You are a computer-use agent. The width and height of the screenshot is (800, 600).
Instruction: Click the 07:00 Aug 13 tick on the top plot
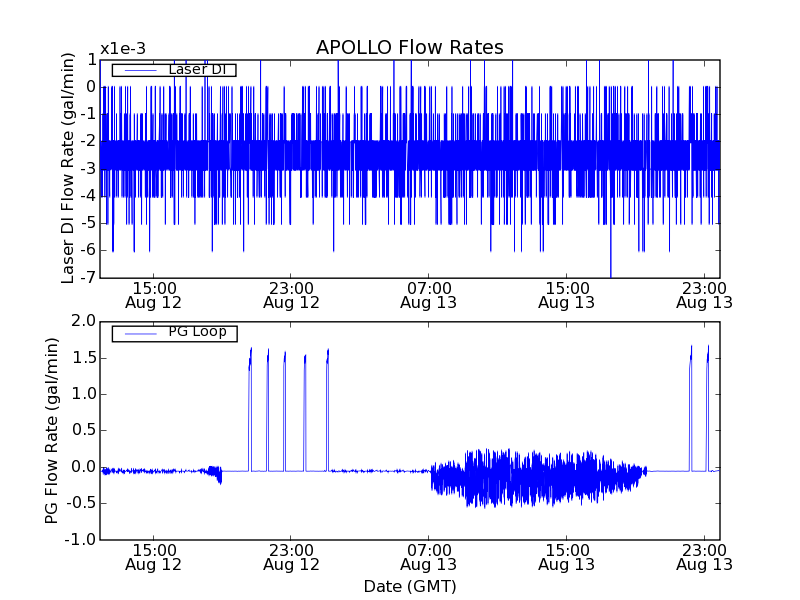[x=429, y=294]
